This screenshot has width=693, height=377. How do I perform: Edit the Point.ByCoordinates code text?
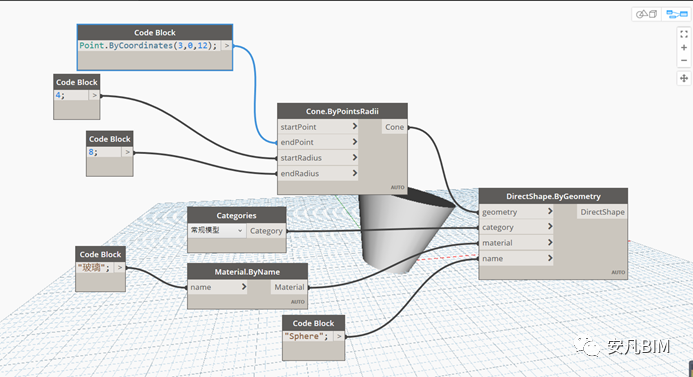click(148, 46)
